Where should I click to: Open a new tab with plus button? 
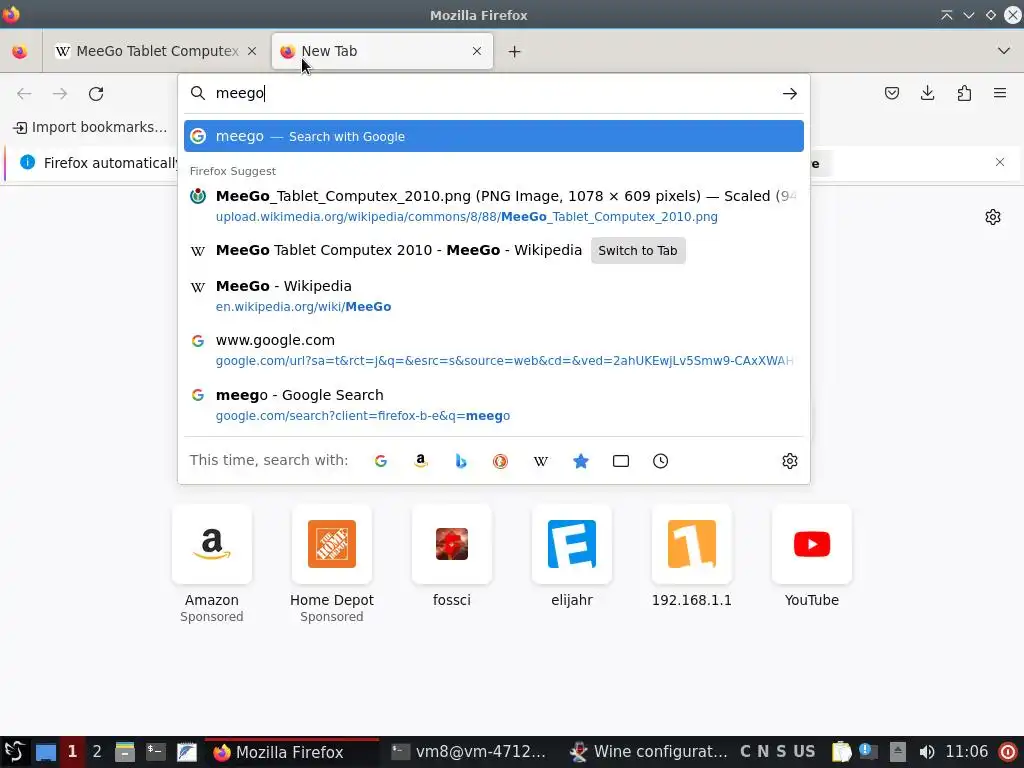(515, 51)
